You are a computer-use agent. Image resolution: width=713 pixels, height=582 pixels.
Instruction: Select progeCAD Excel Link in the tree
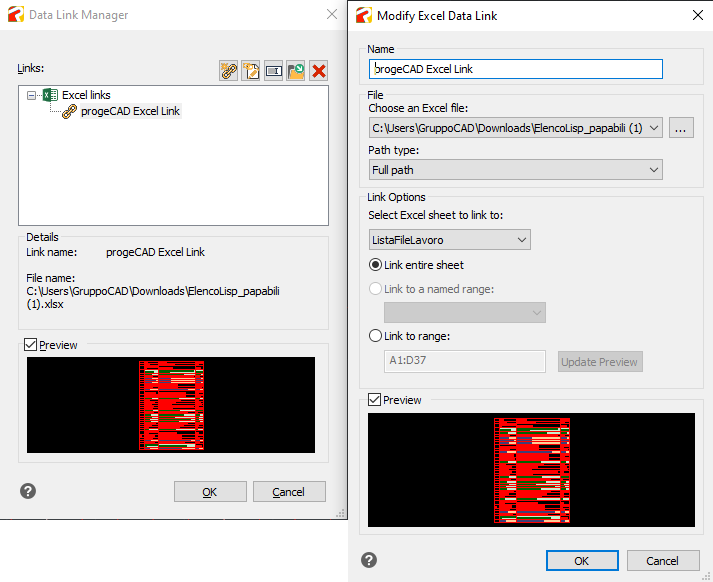130,111
